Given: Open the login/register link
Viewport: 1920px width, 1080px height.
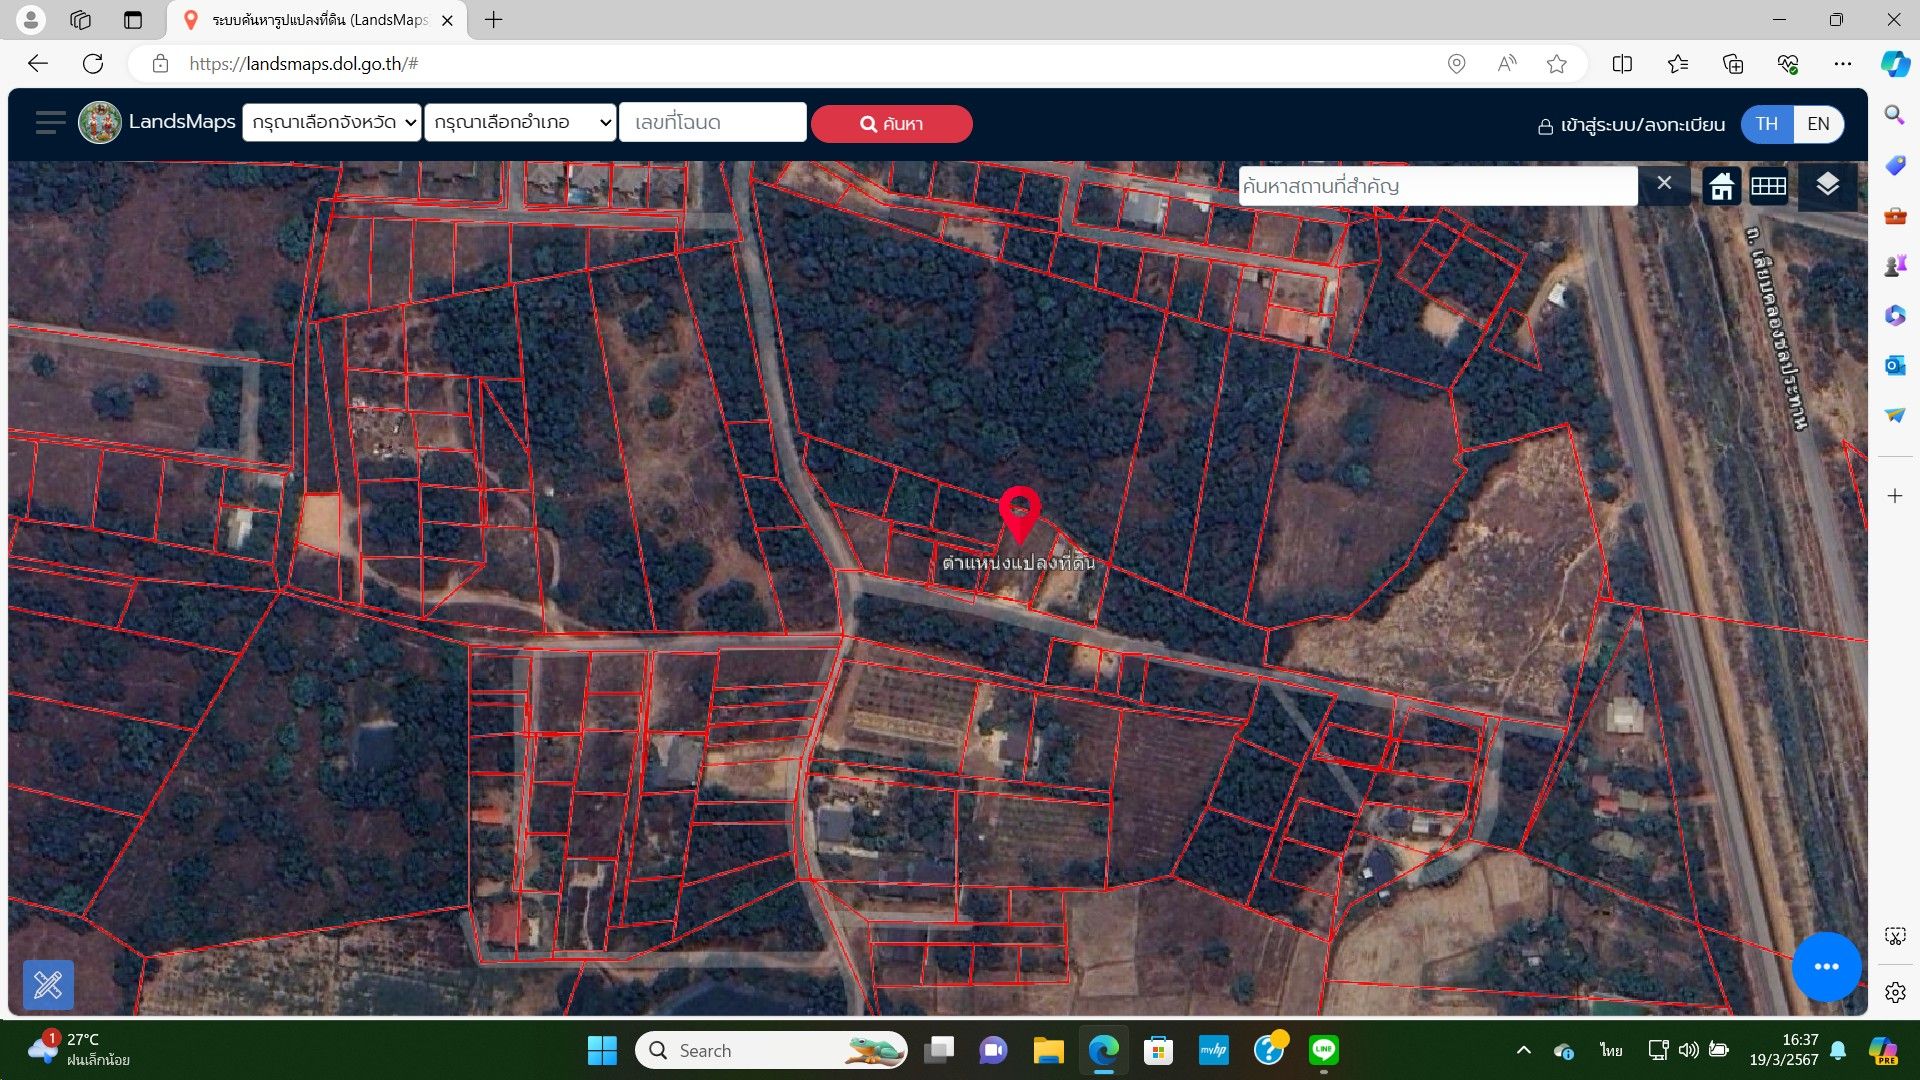Looking at the screenshot, I should pos(1631,125).
